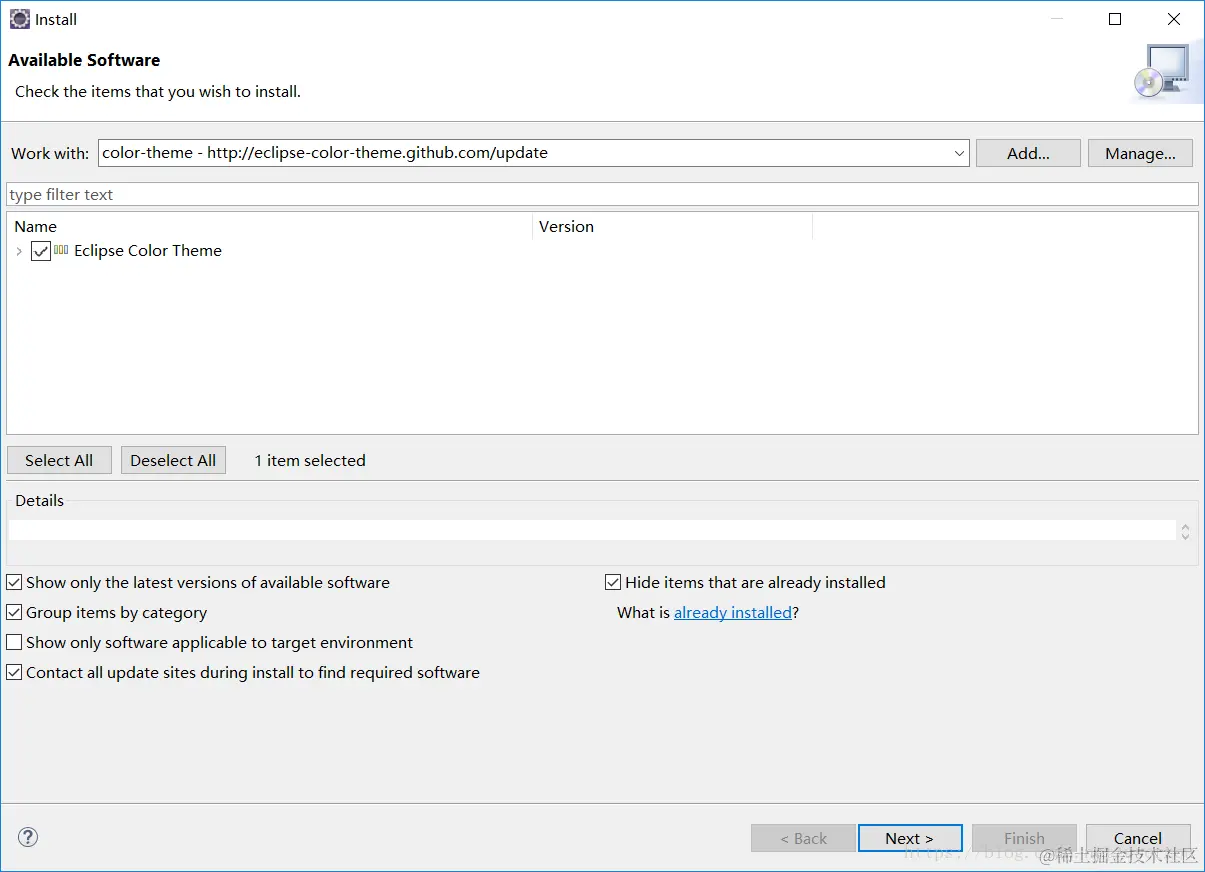Screen dimensions: 1205x872
Task: Select the Eclipse Color Theme row text
Action: click(x=148, y=251)
